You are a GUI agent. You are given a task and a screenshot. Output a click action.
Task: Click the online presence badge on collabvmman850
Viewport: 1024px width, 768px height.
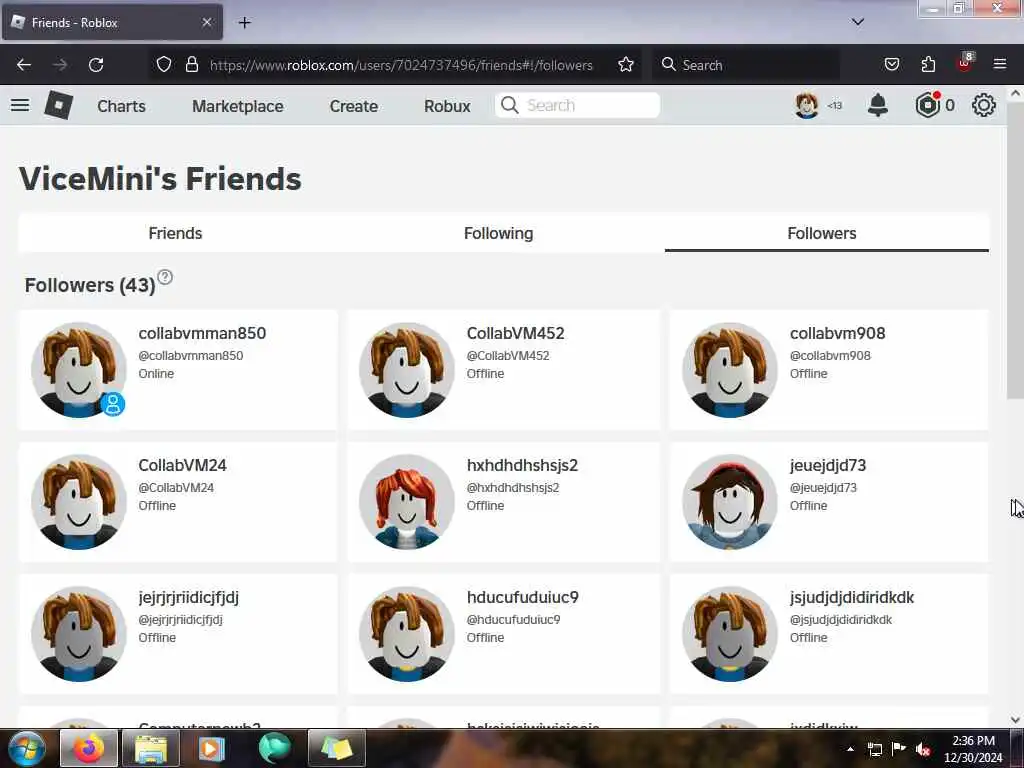click(x=113, y=404)
